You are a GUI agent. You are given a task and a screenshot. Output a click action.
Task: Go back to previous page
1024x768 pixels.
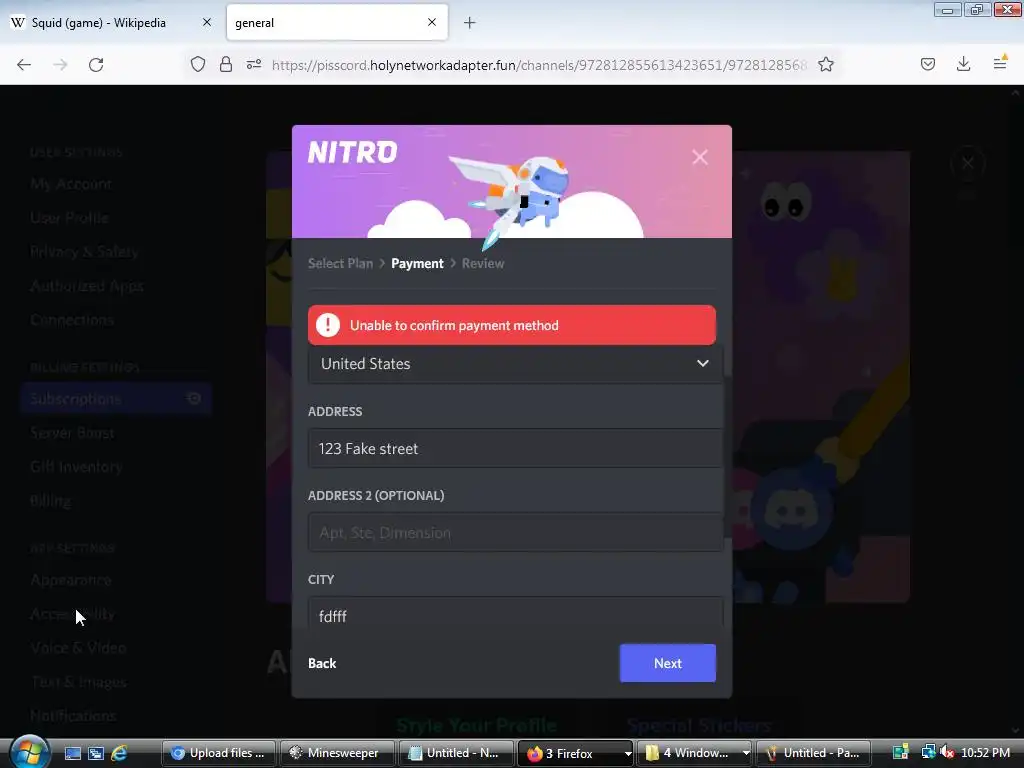click(24, 64)
